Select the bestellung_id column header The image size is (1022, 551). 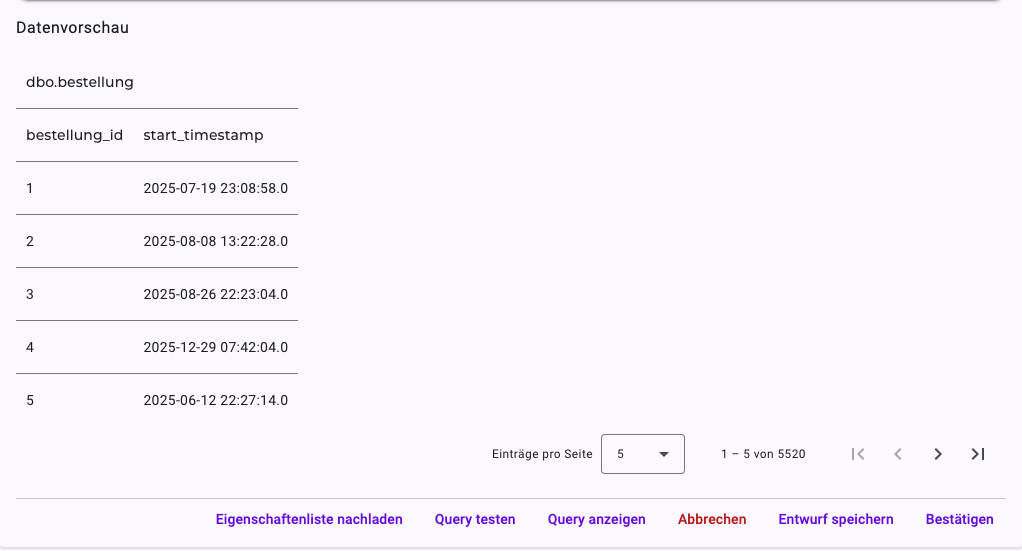coord(74,135)
